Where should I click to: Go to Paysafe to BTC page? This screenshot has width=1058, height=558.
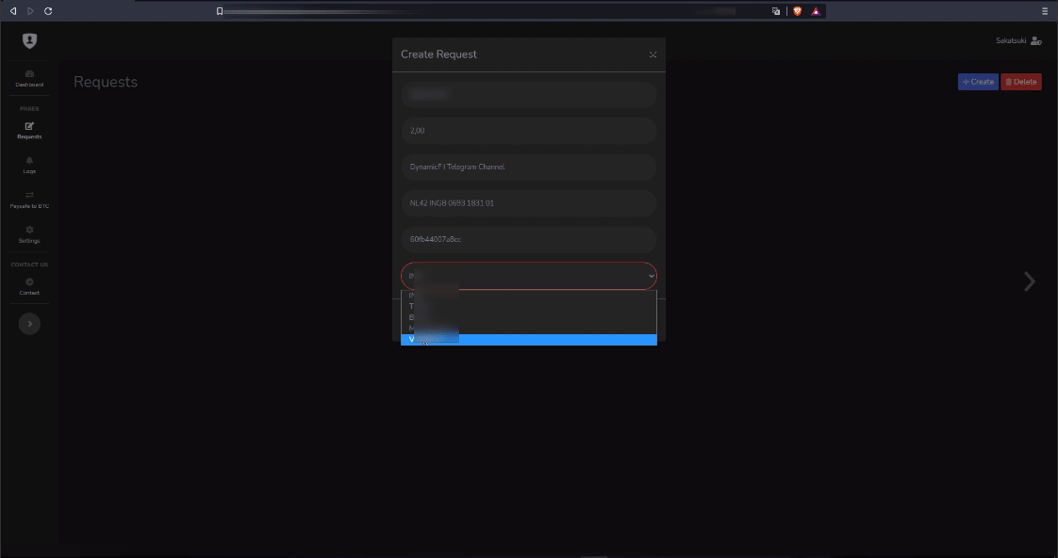tap(29, 199)
